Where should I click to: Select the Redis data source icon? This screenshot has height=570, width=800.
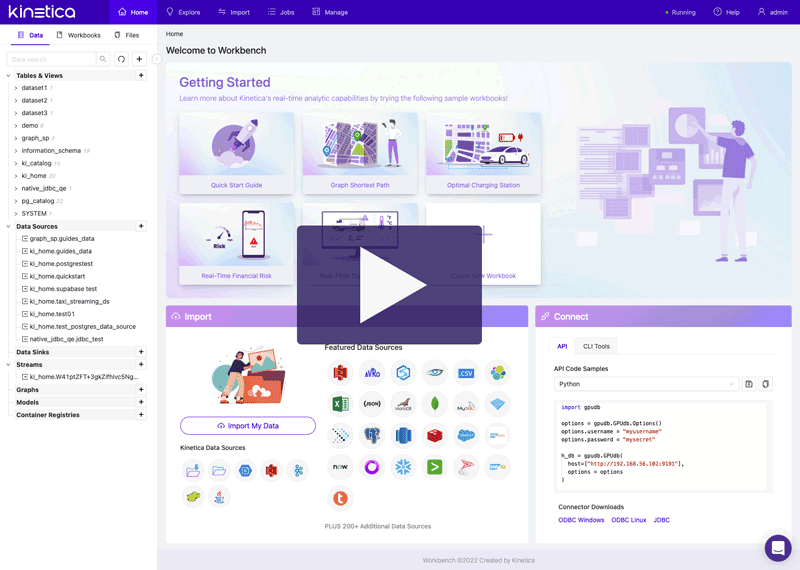[x=435, y=435]
